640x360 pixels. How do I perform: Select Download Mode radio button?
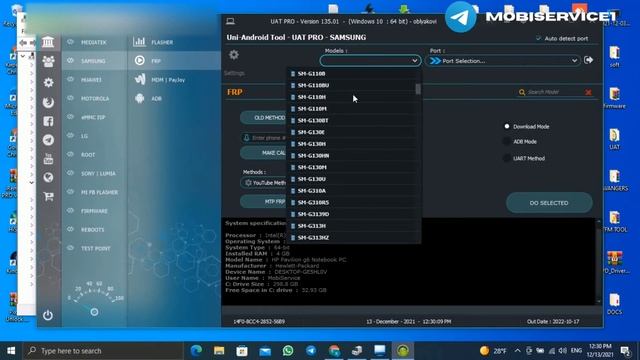click(507, 127)
